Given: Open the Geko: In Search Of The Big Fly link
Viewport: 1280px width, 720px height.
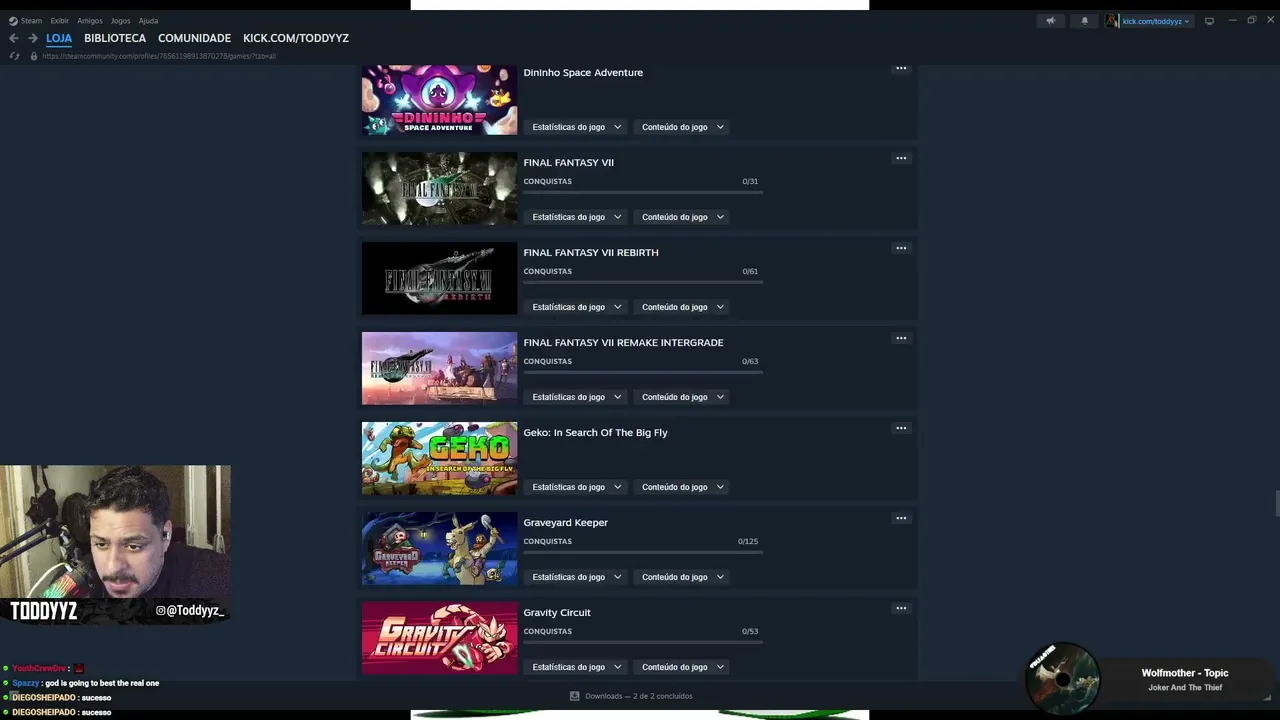Looking at the screenshot, I should pos(595,432).
